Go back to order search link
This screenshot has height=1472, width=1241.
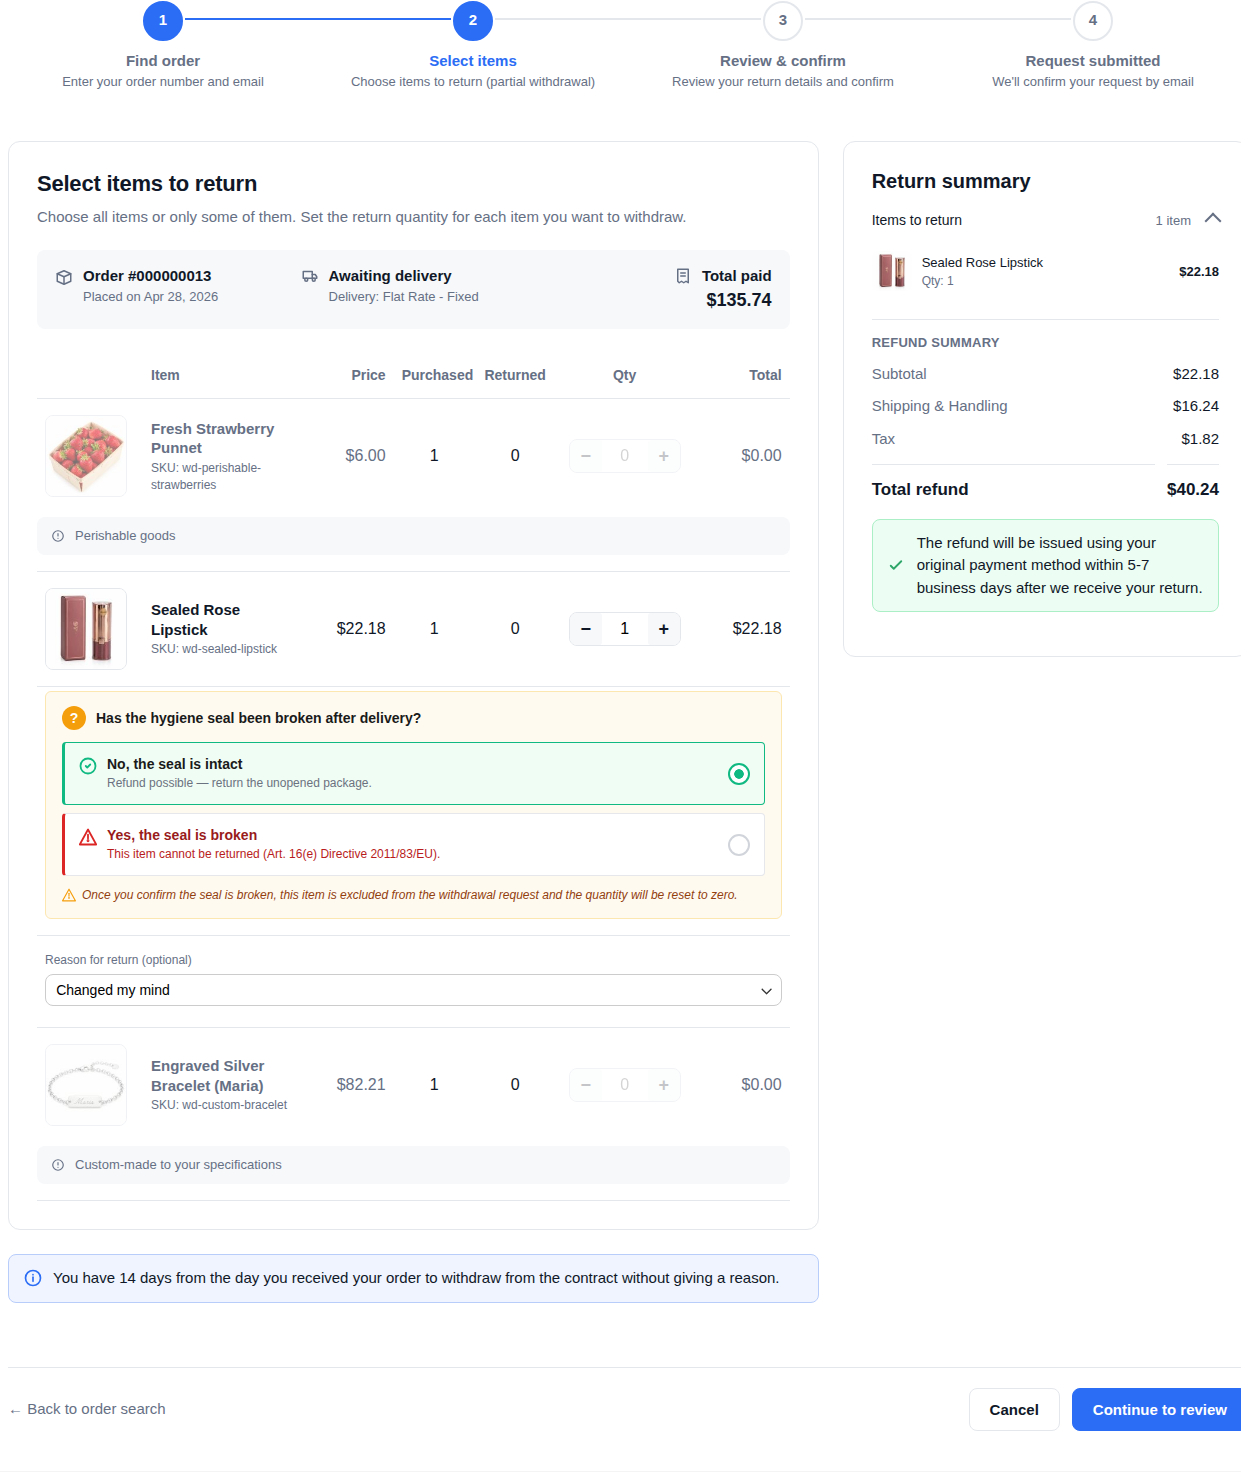(88, 1409)
